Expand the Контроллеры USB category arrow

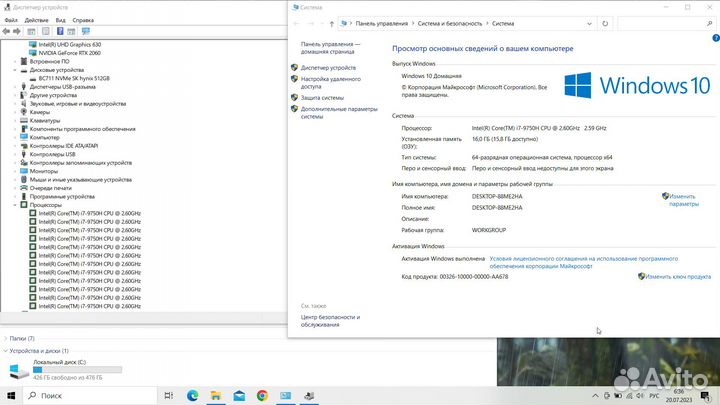coord(15,154)
